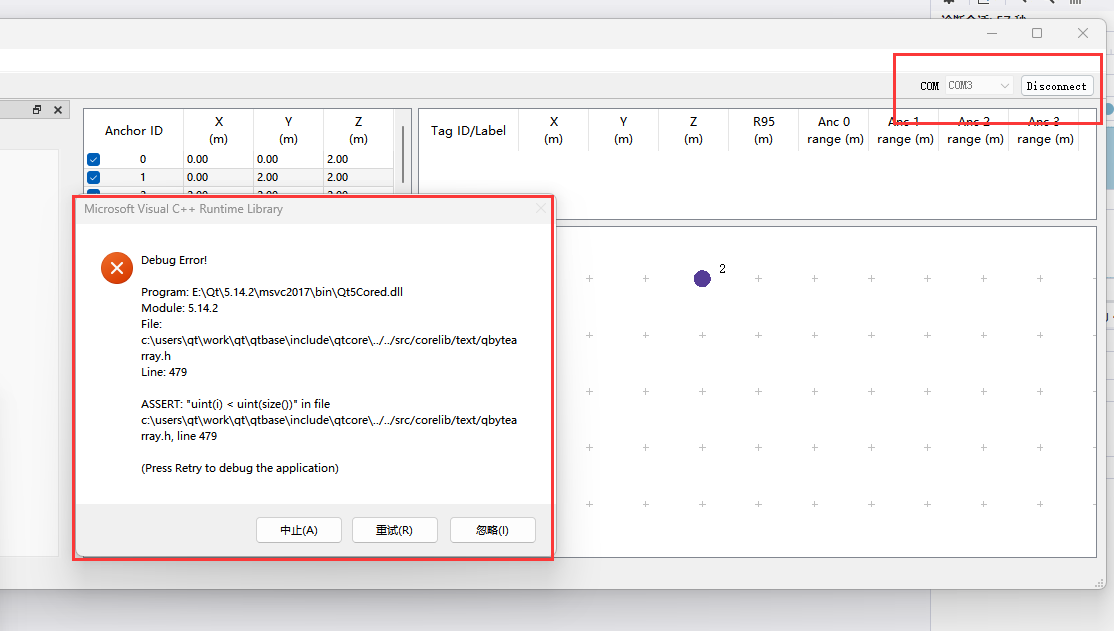This screenshot has height=631, width=1114.
Task: Select the purple tag 2 marker
Action: click(x=702, y=278)
